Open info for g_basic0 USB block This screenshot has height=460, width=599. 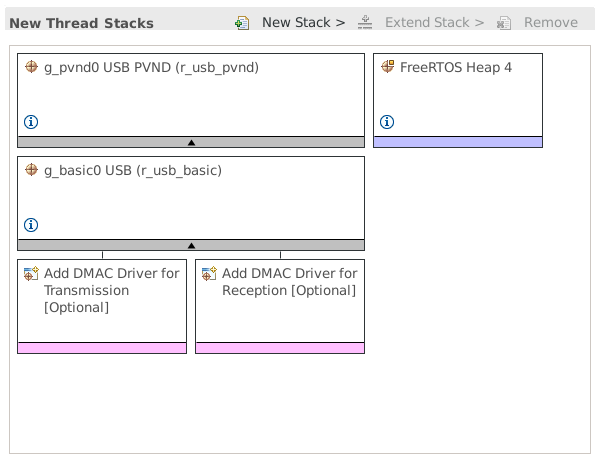tap(31, 225)
